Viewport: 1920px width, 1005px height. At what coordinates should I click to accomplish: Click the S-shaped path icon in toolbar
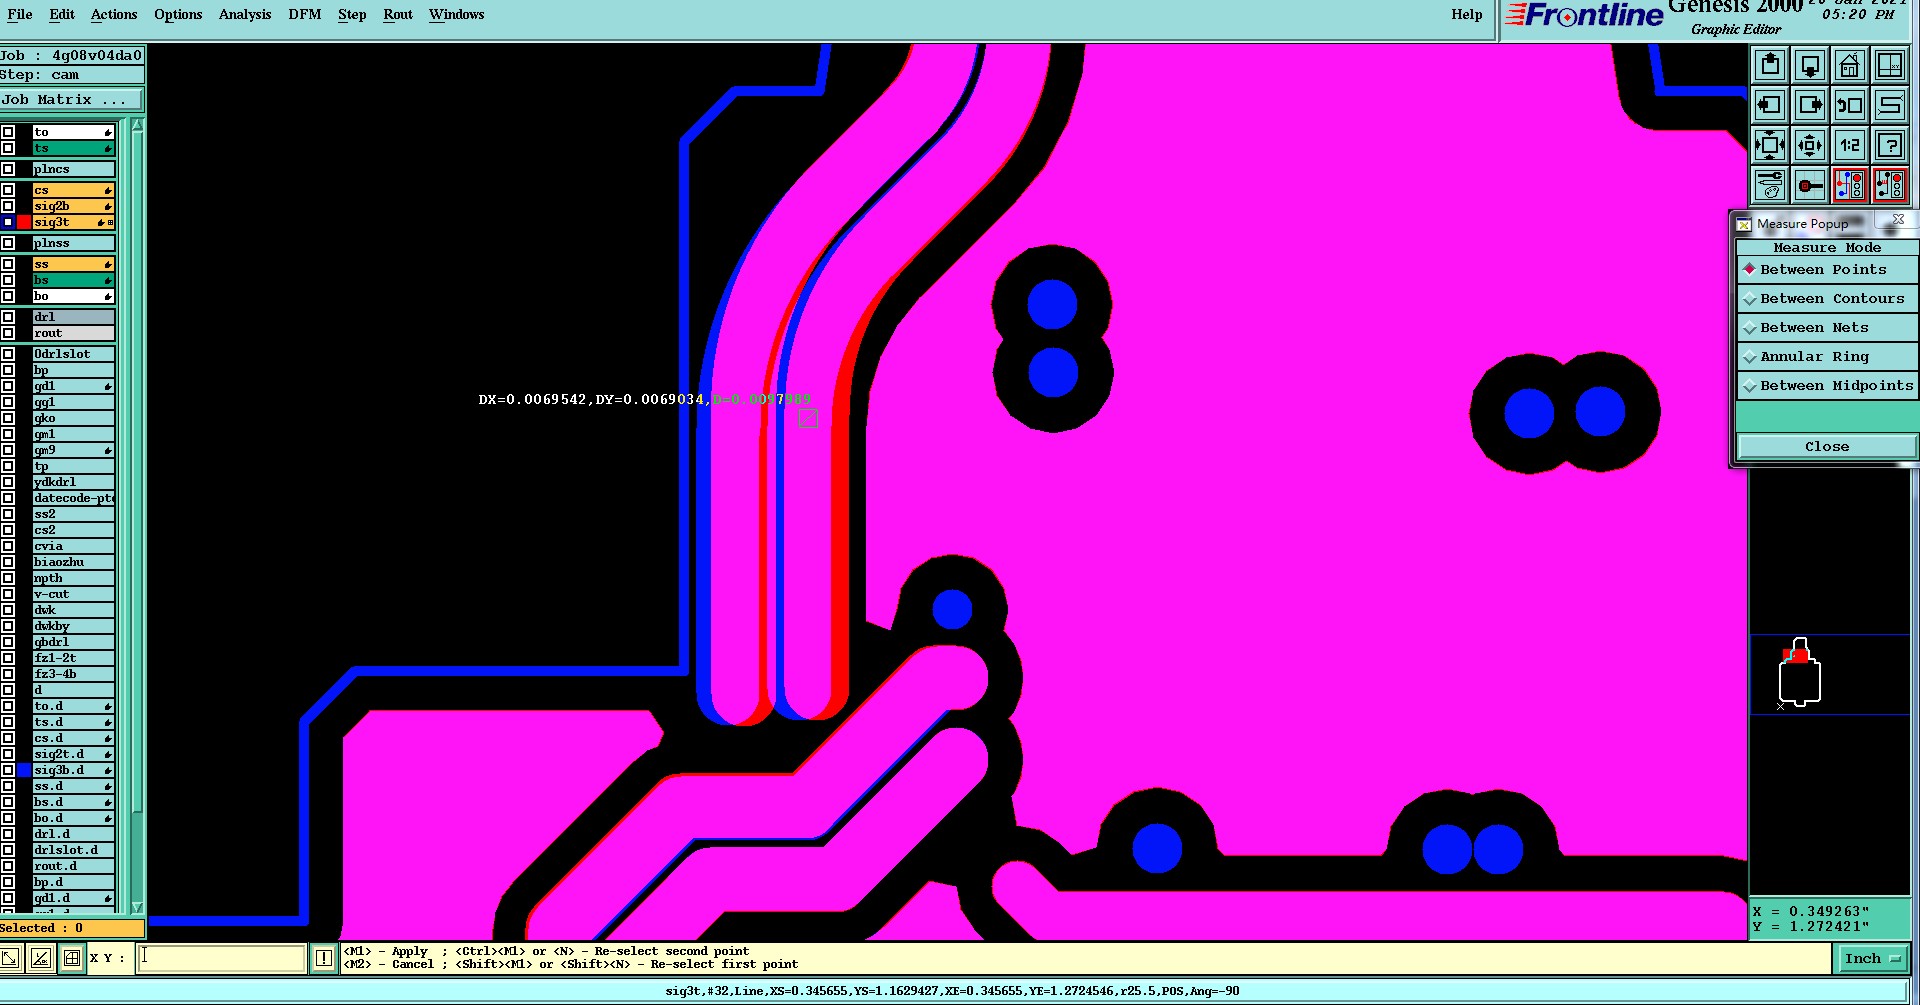click(1890, 105)
